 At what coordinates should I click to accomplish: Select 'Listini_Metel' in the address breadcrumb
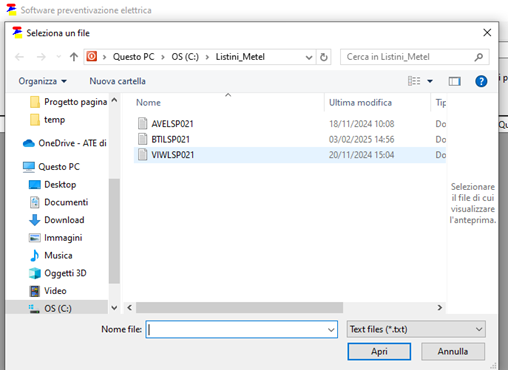click(x=240, y=57)
